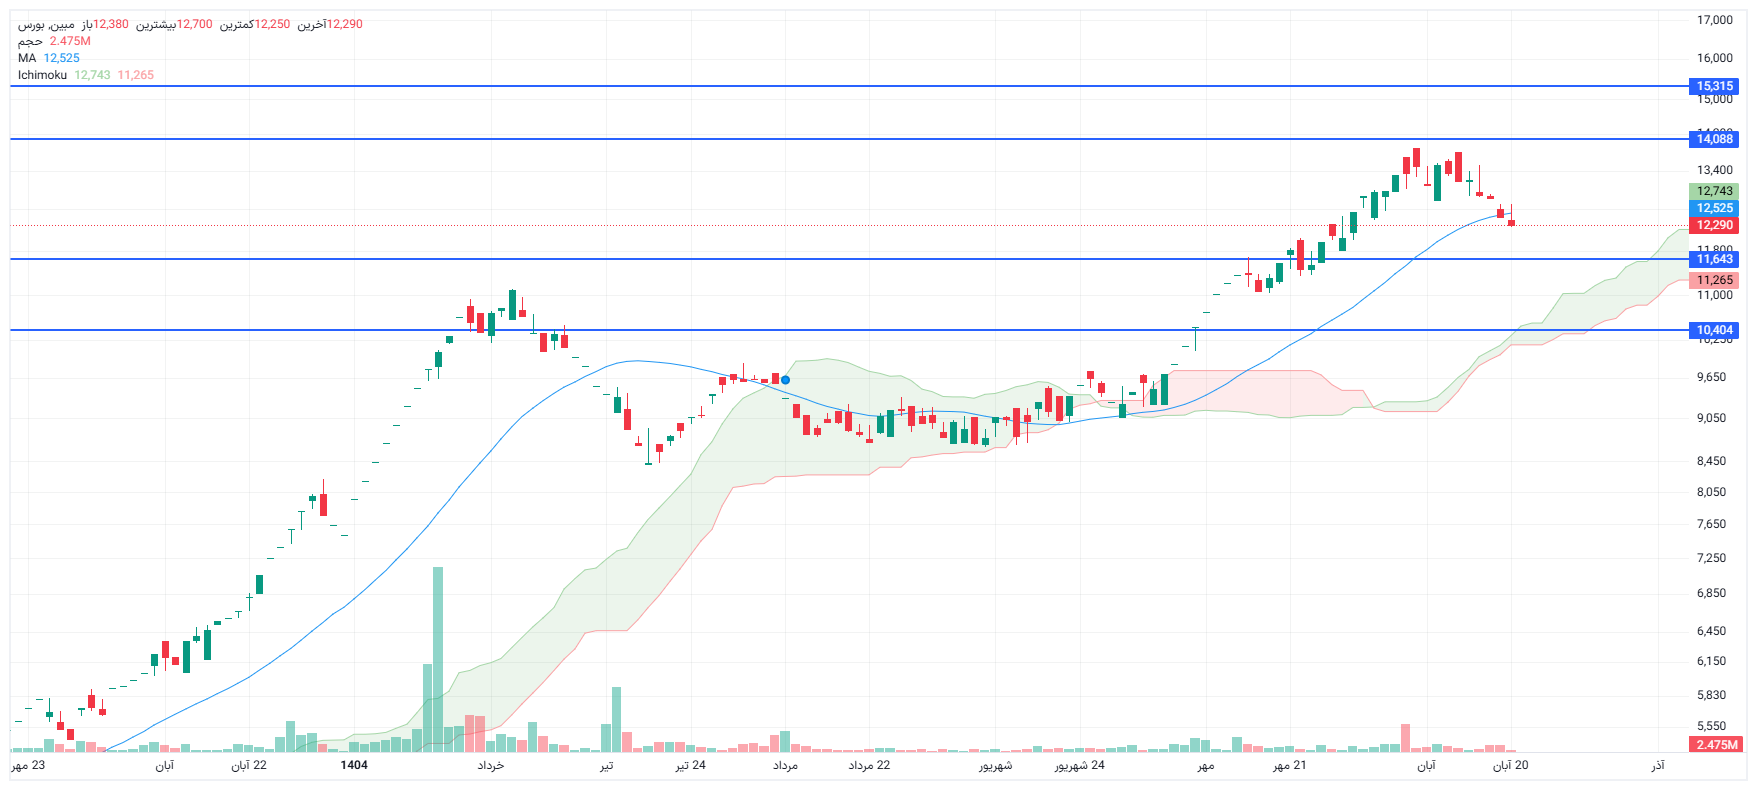Select the 14,088 horizontal line price tag
The image size is (1757, 790).
tap(1714, 139)
